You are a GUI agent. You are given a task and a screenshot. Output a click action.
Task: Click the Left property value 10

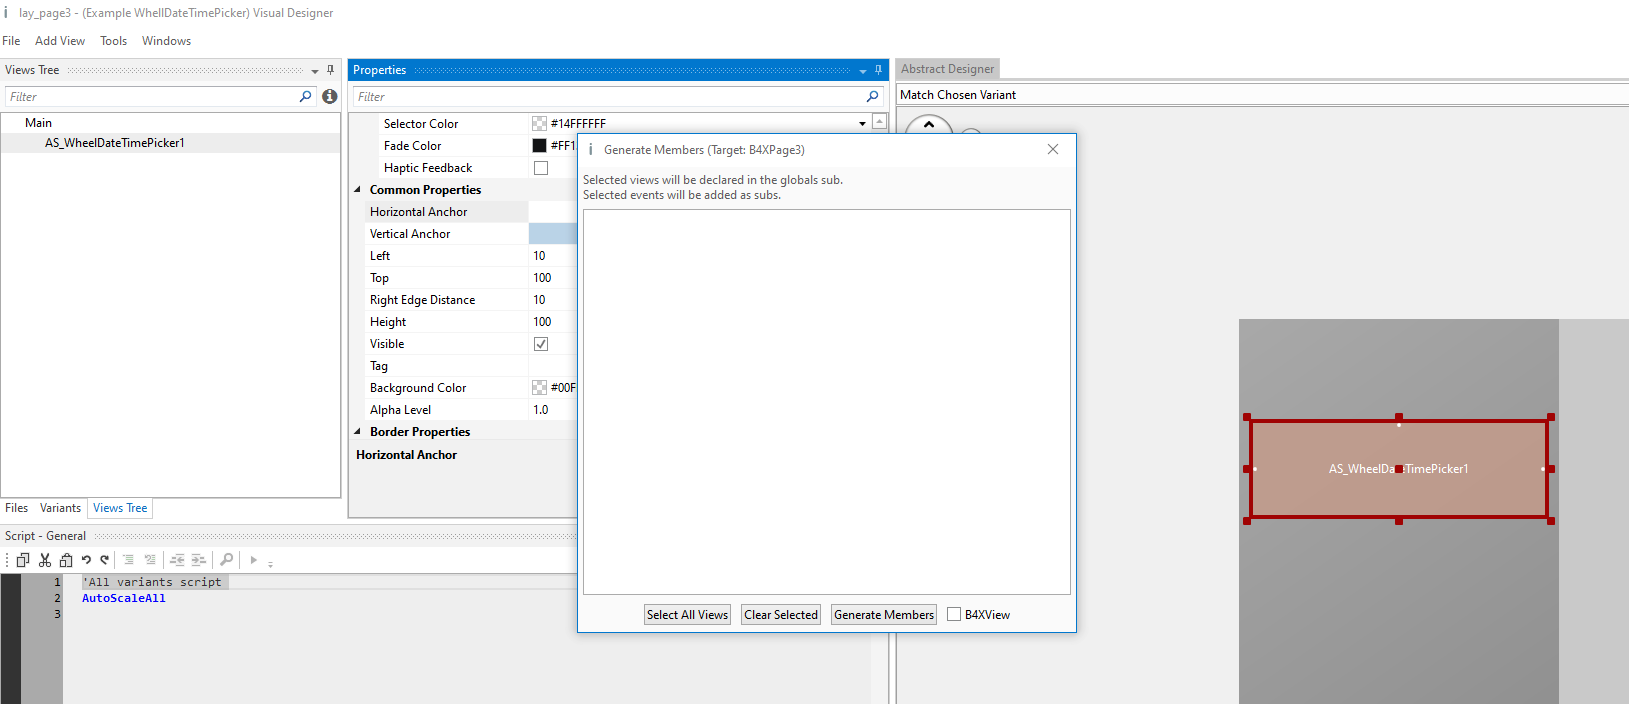(539, 256)
